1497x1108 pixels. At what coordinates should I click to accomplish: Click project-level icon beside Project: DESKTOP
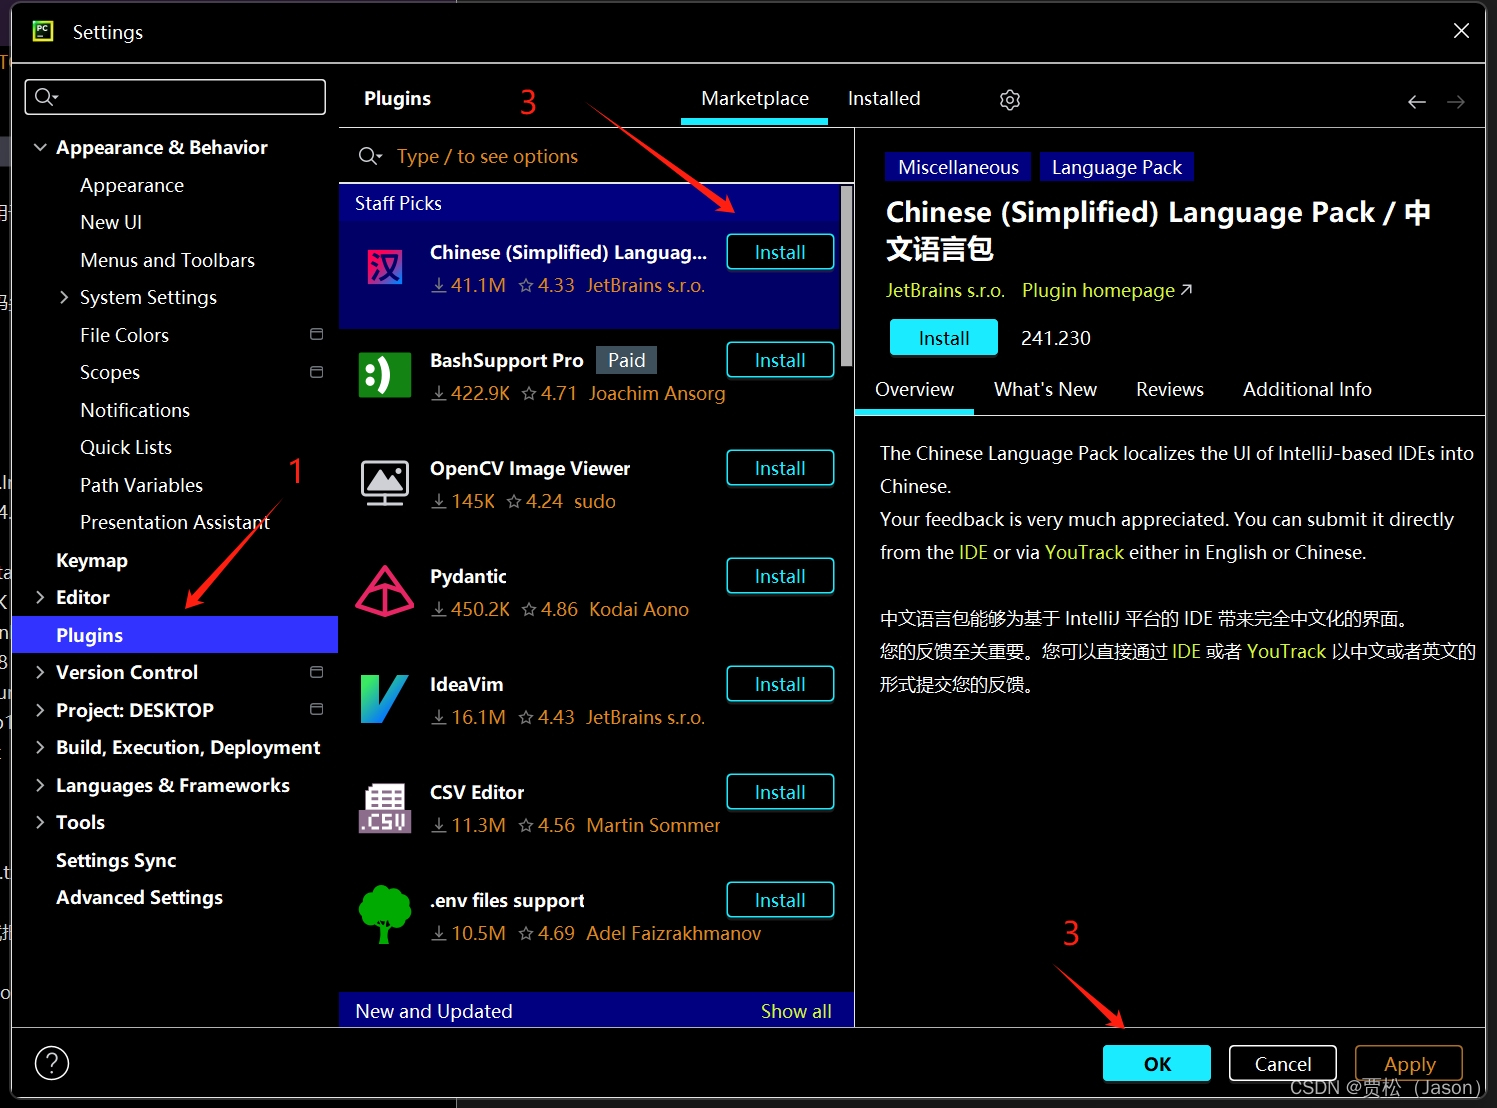tap(317, 709)
